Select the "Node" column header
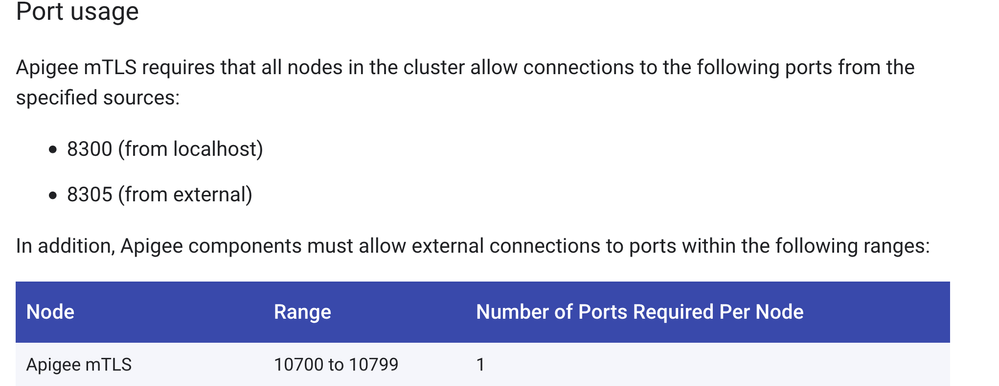 50,312
